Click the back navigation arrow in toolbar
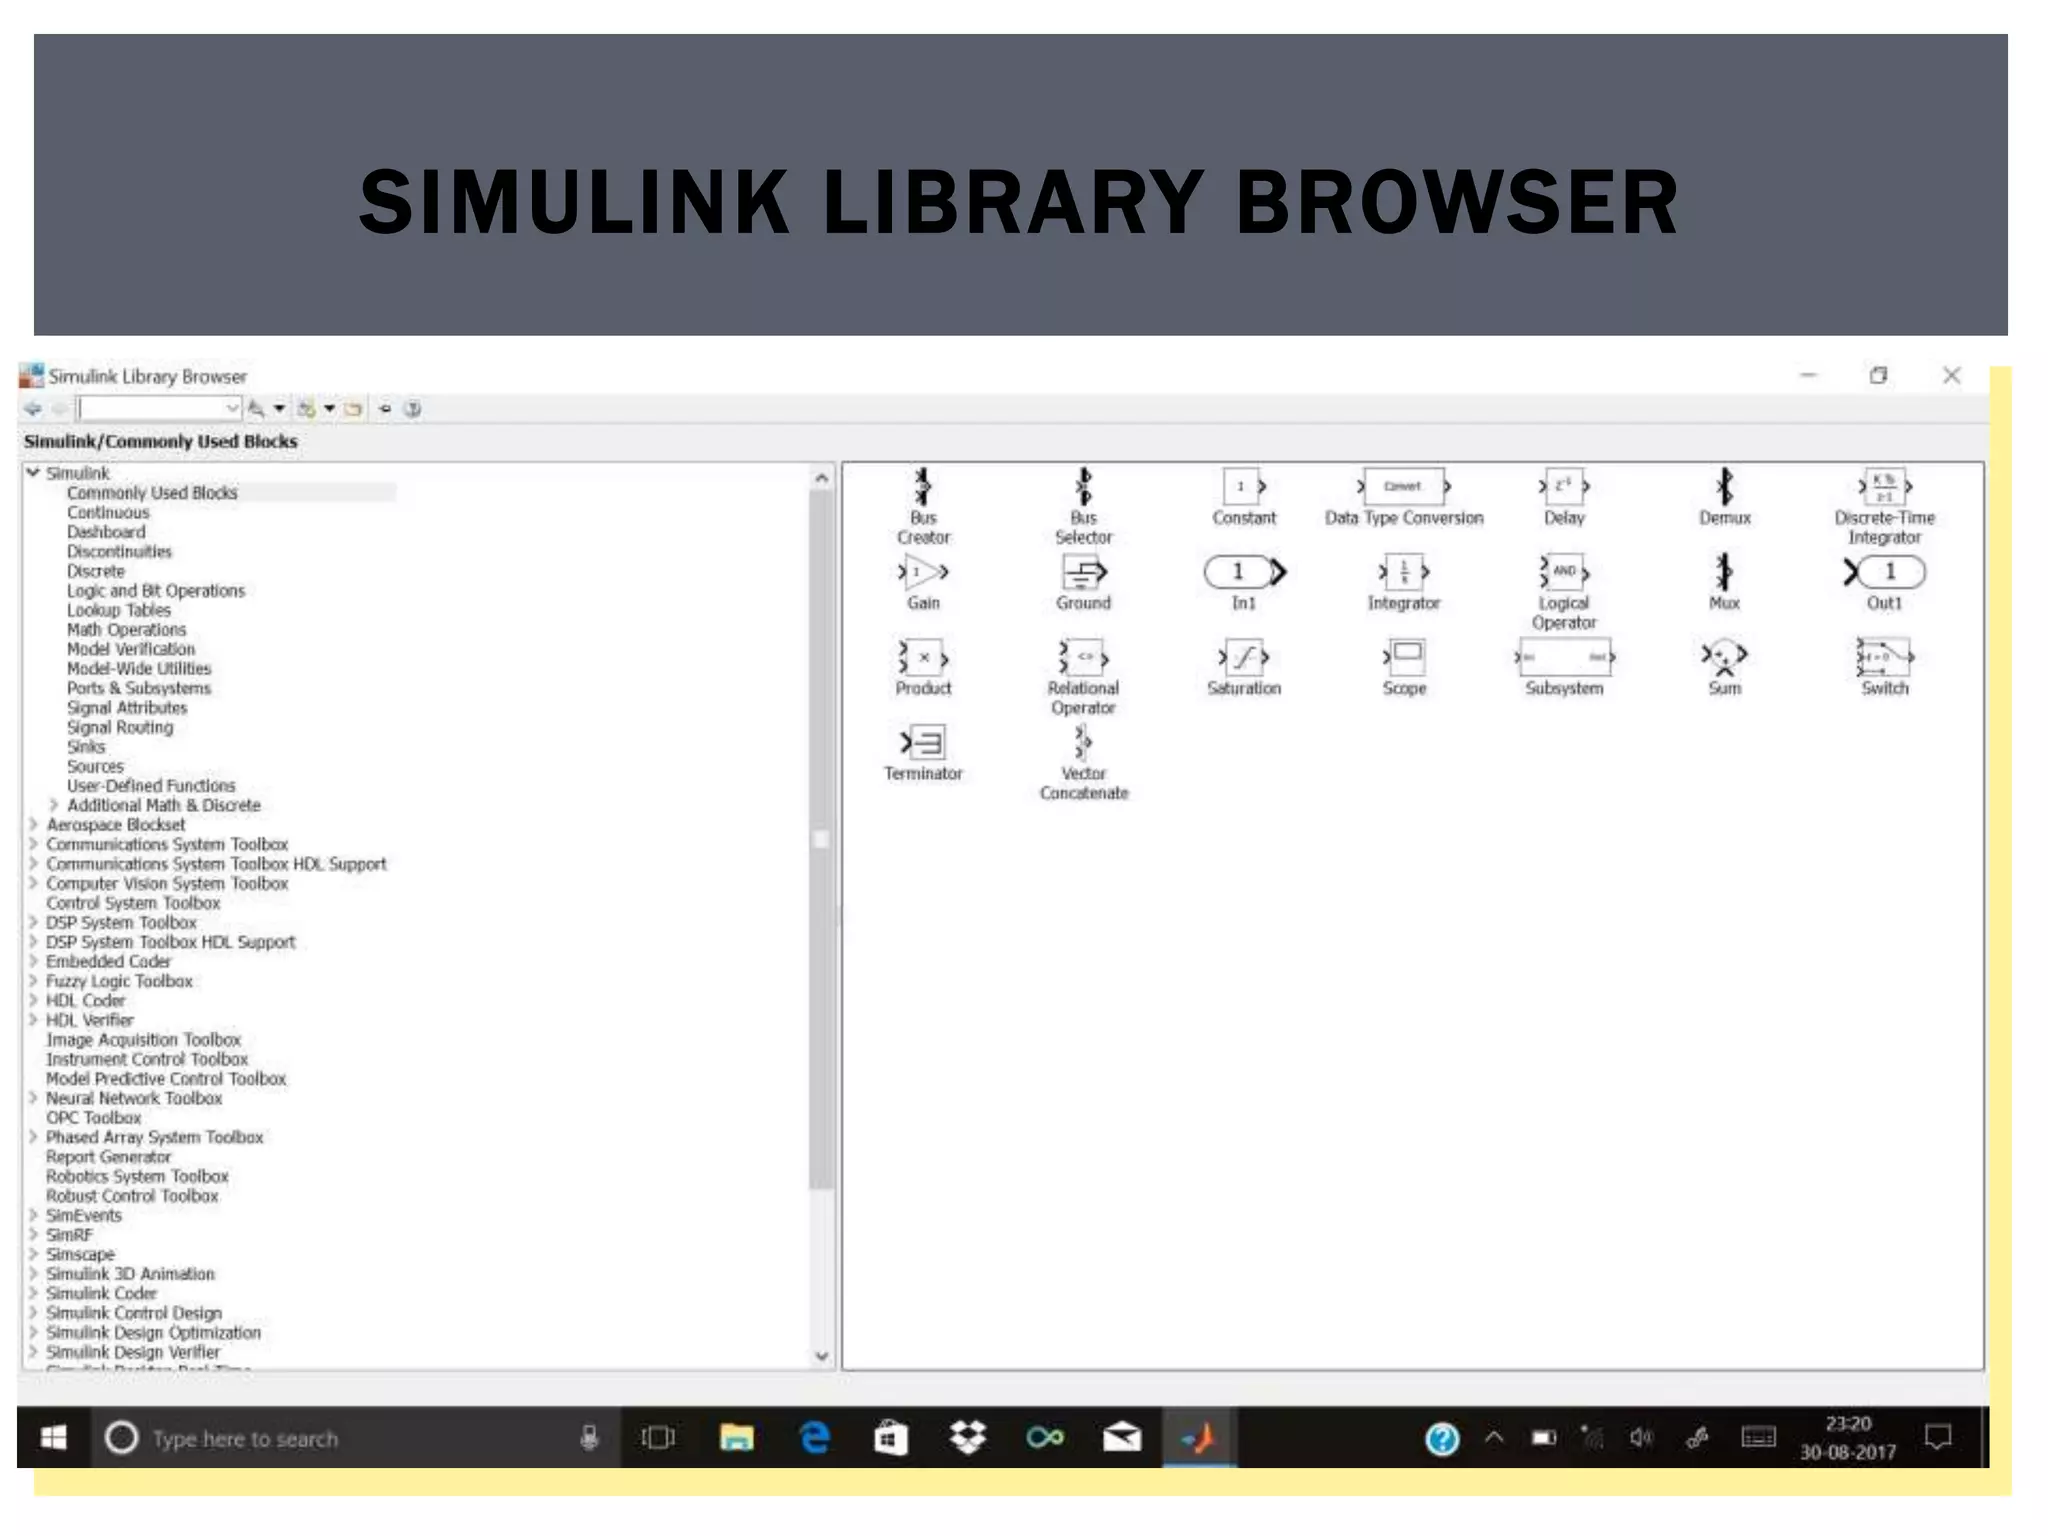This screenshot has width=2048, height=1536. point(33,409)
